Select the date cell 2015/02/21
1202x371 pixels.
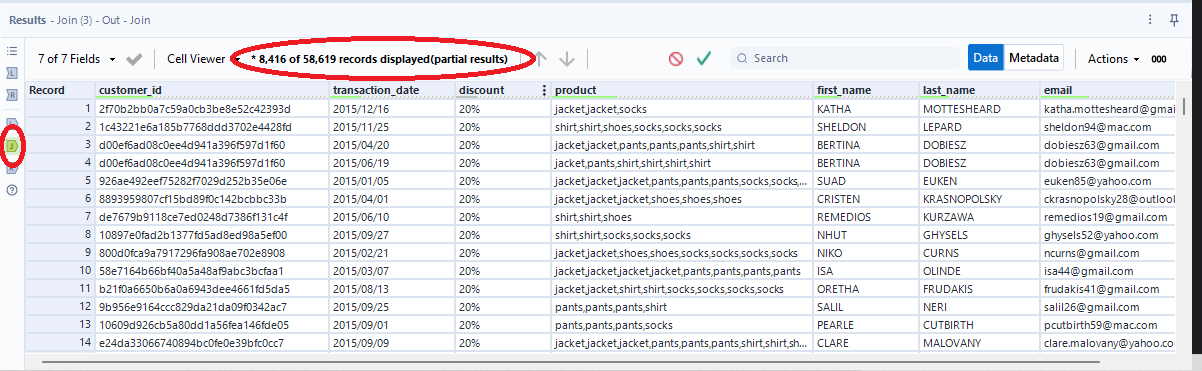tap(391, 253)
